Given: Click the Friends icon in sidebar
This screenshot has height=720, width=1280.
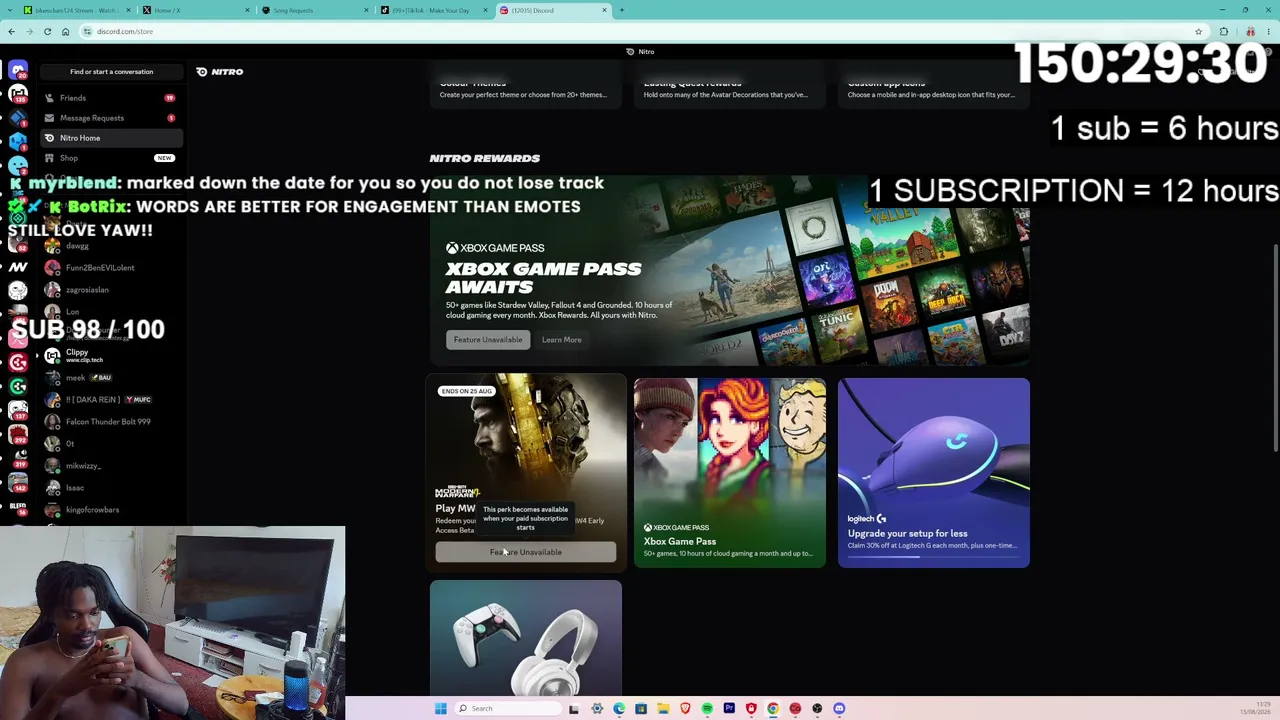Looking at the screenshot, I should [x=49, y=98].
